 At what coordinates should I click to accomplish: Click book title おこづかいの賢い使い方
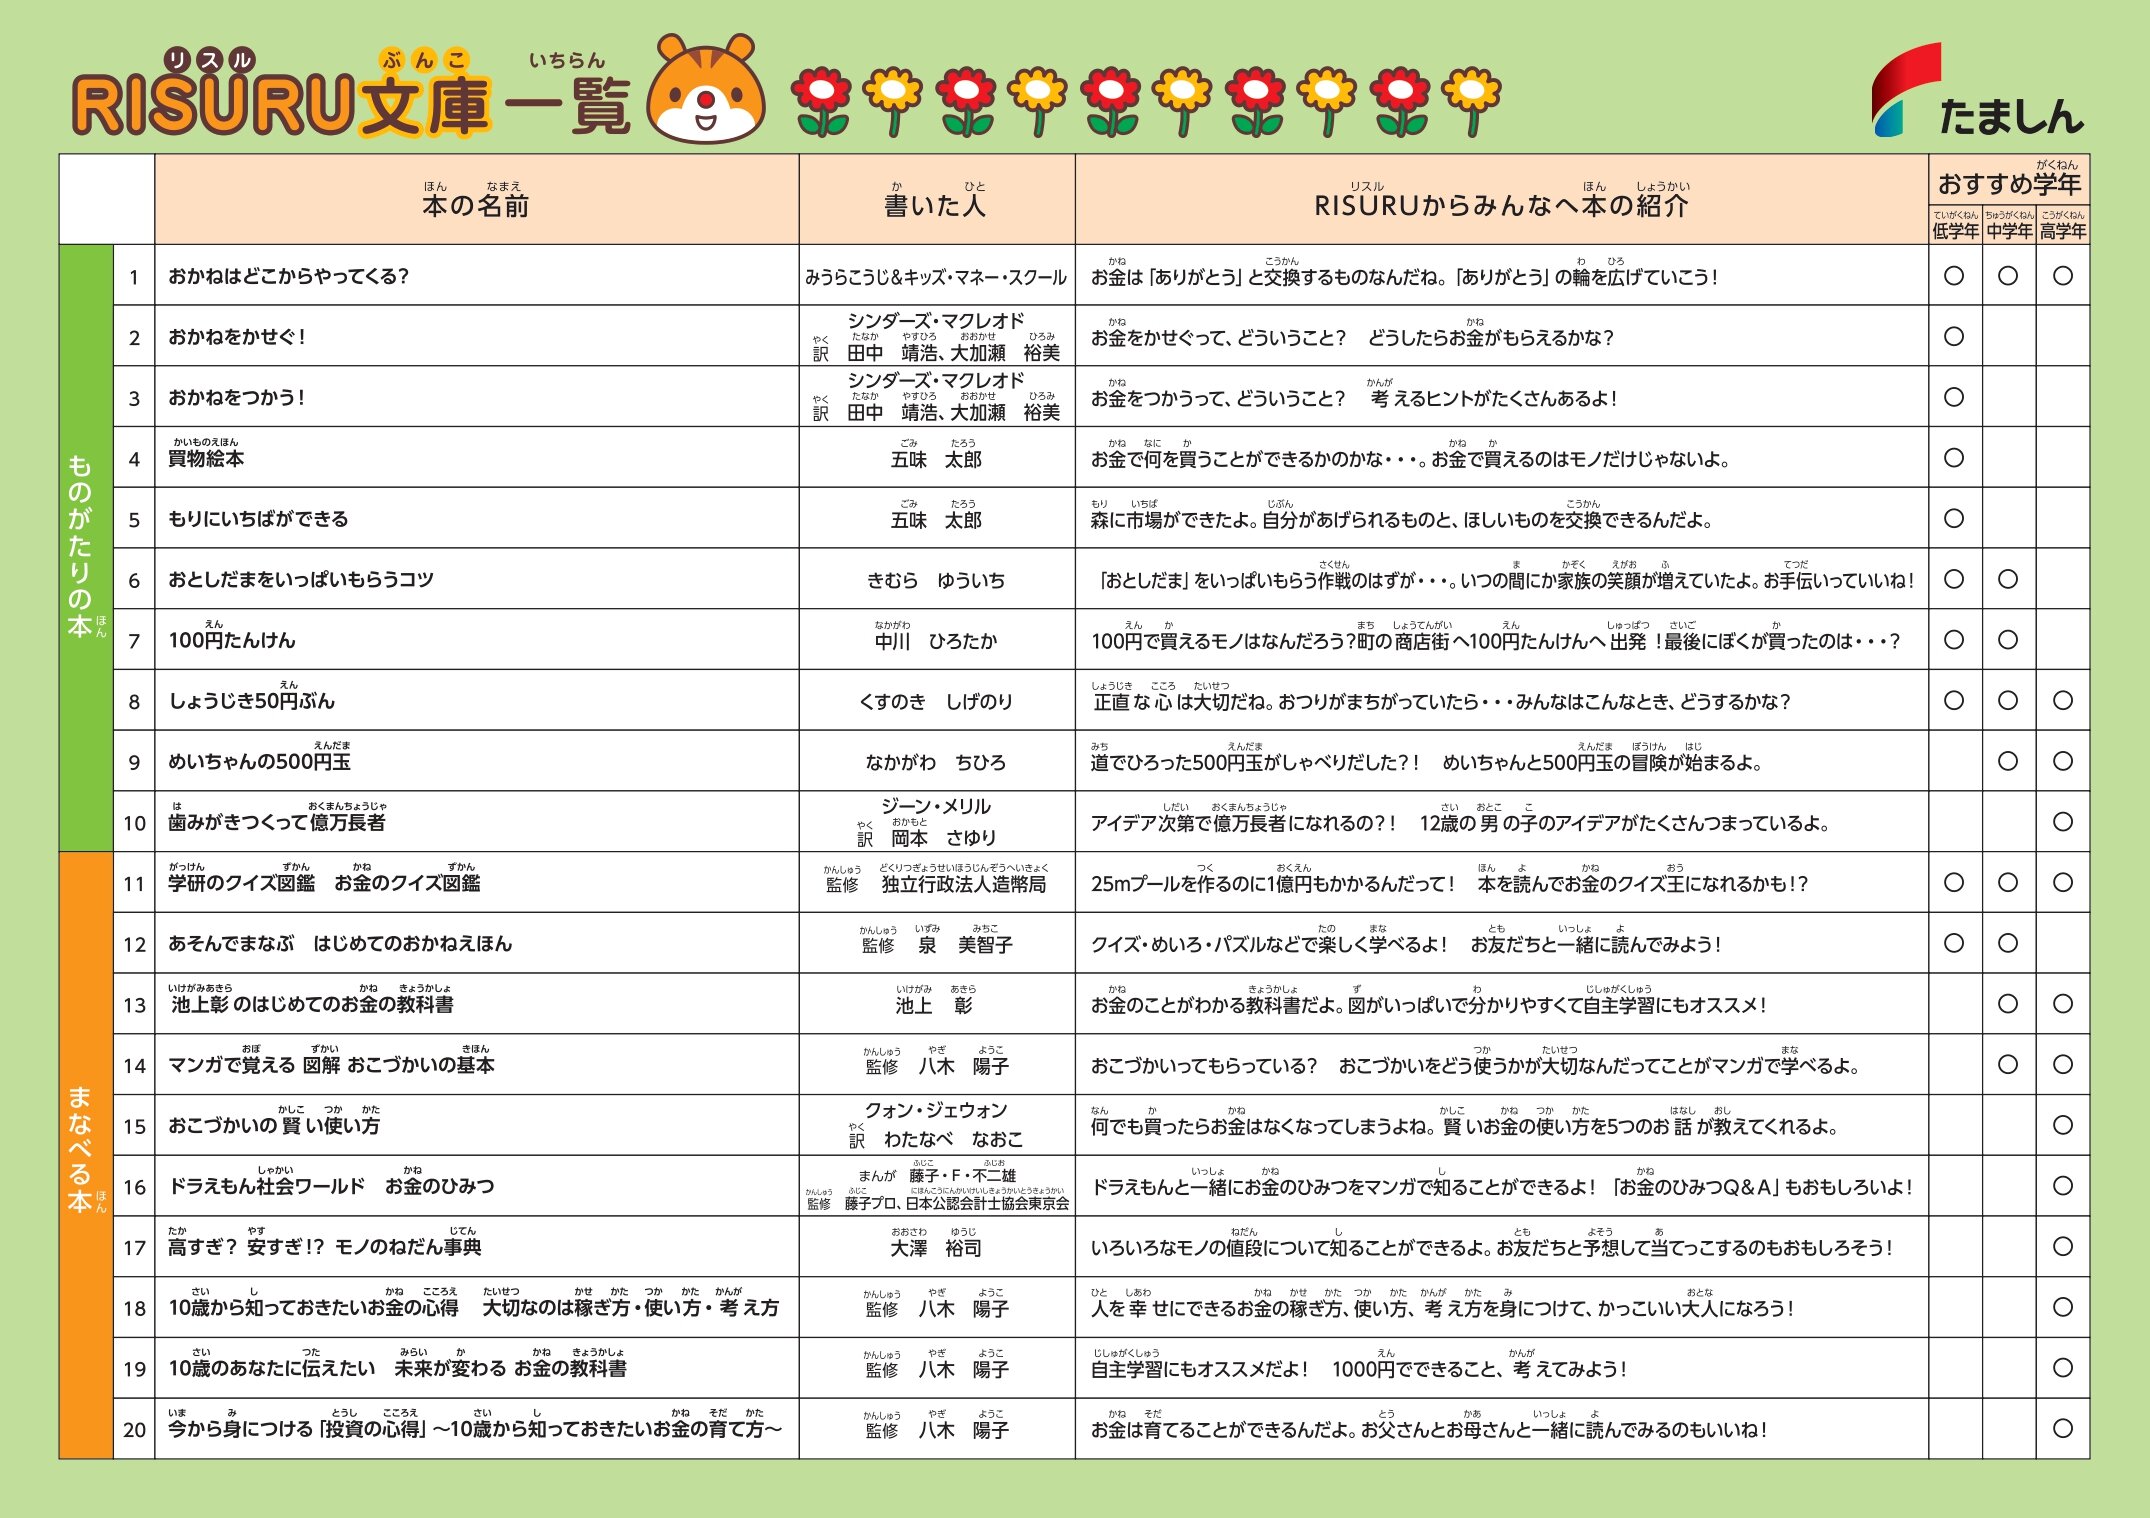coord(274,1121)
